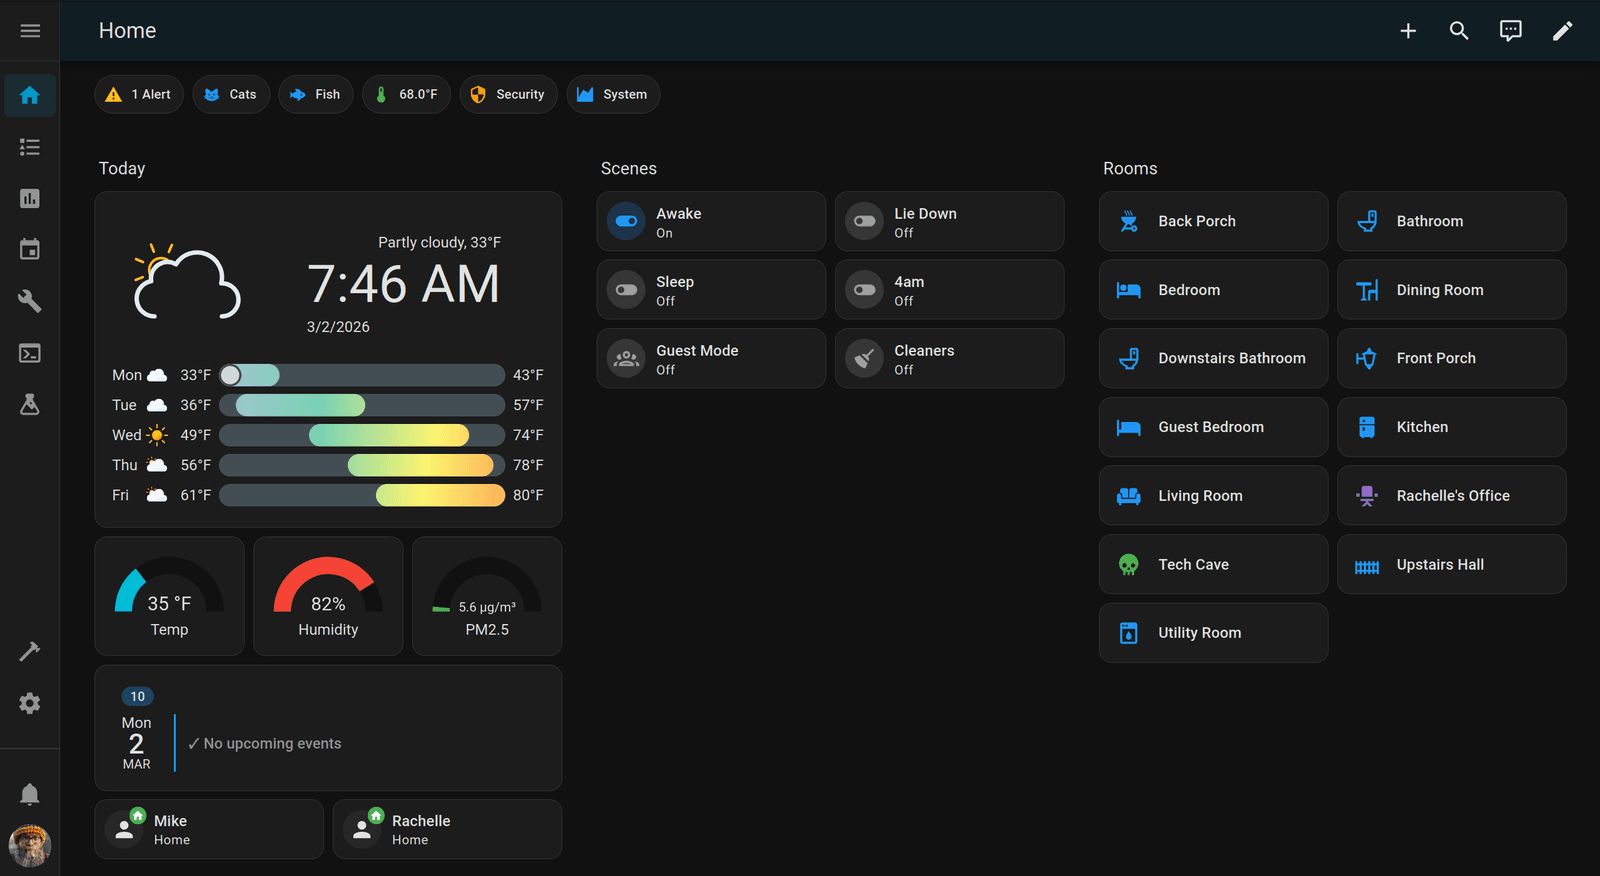1600x876 pixels.
Task: Click the Upstairs Hall fence icon
Action: 1367,567
